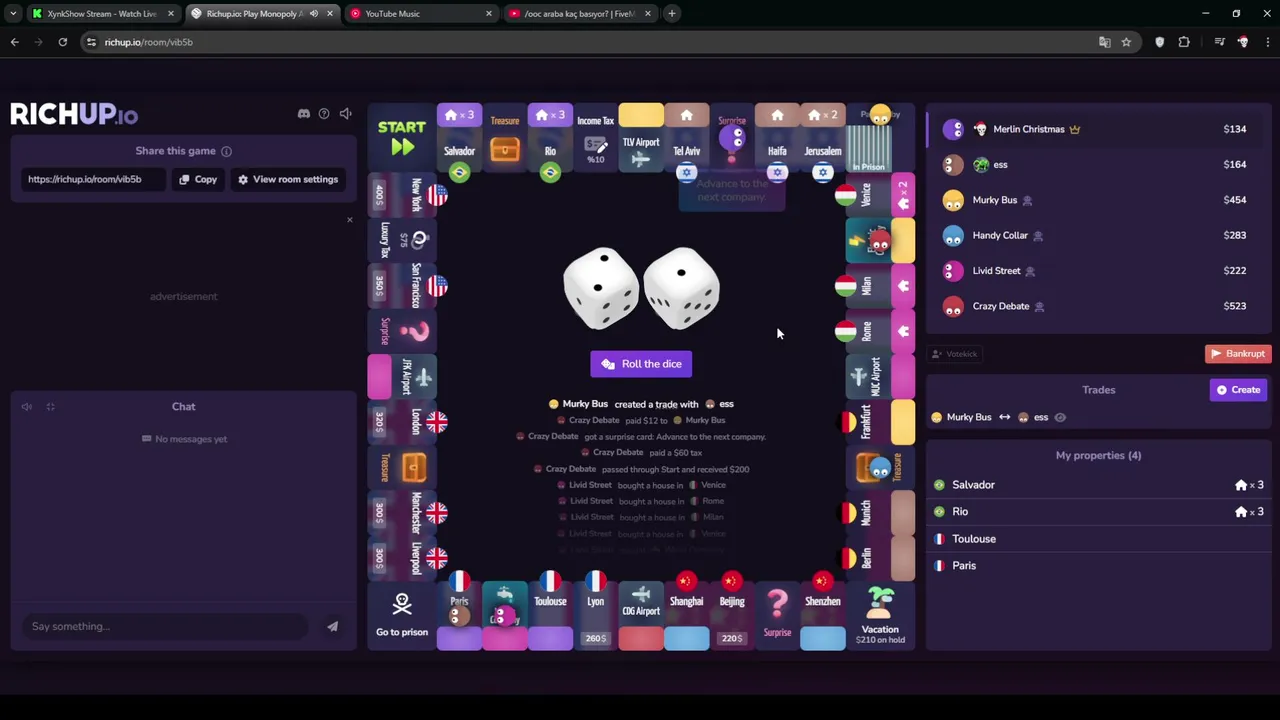Select the JFK Airport tile
This screenshot has height=720, width=1280.
click(402, 377)
